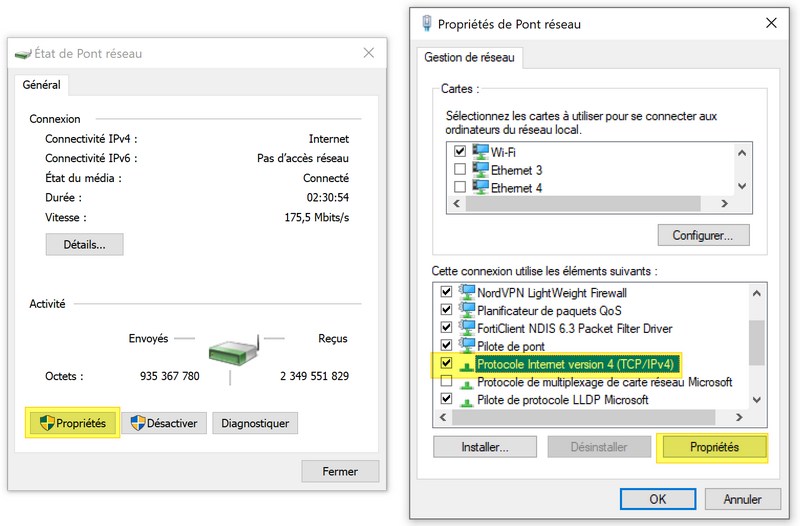Click the Ethernet 3 adapter icon
800x526 pixels.
click(479, 169)
